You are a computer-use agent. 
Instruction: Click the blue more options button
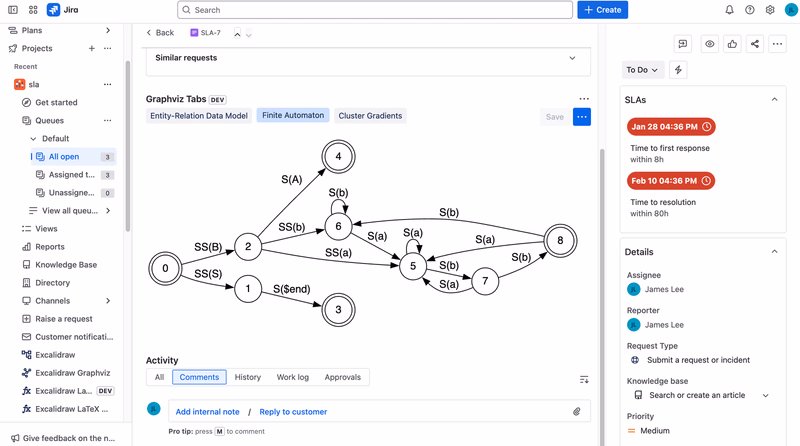582,117
